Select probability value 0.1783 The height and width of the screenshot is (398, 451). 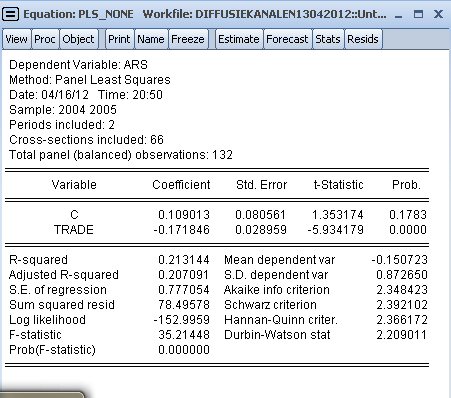pos(408,215)
